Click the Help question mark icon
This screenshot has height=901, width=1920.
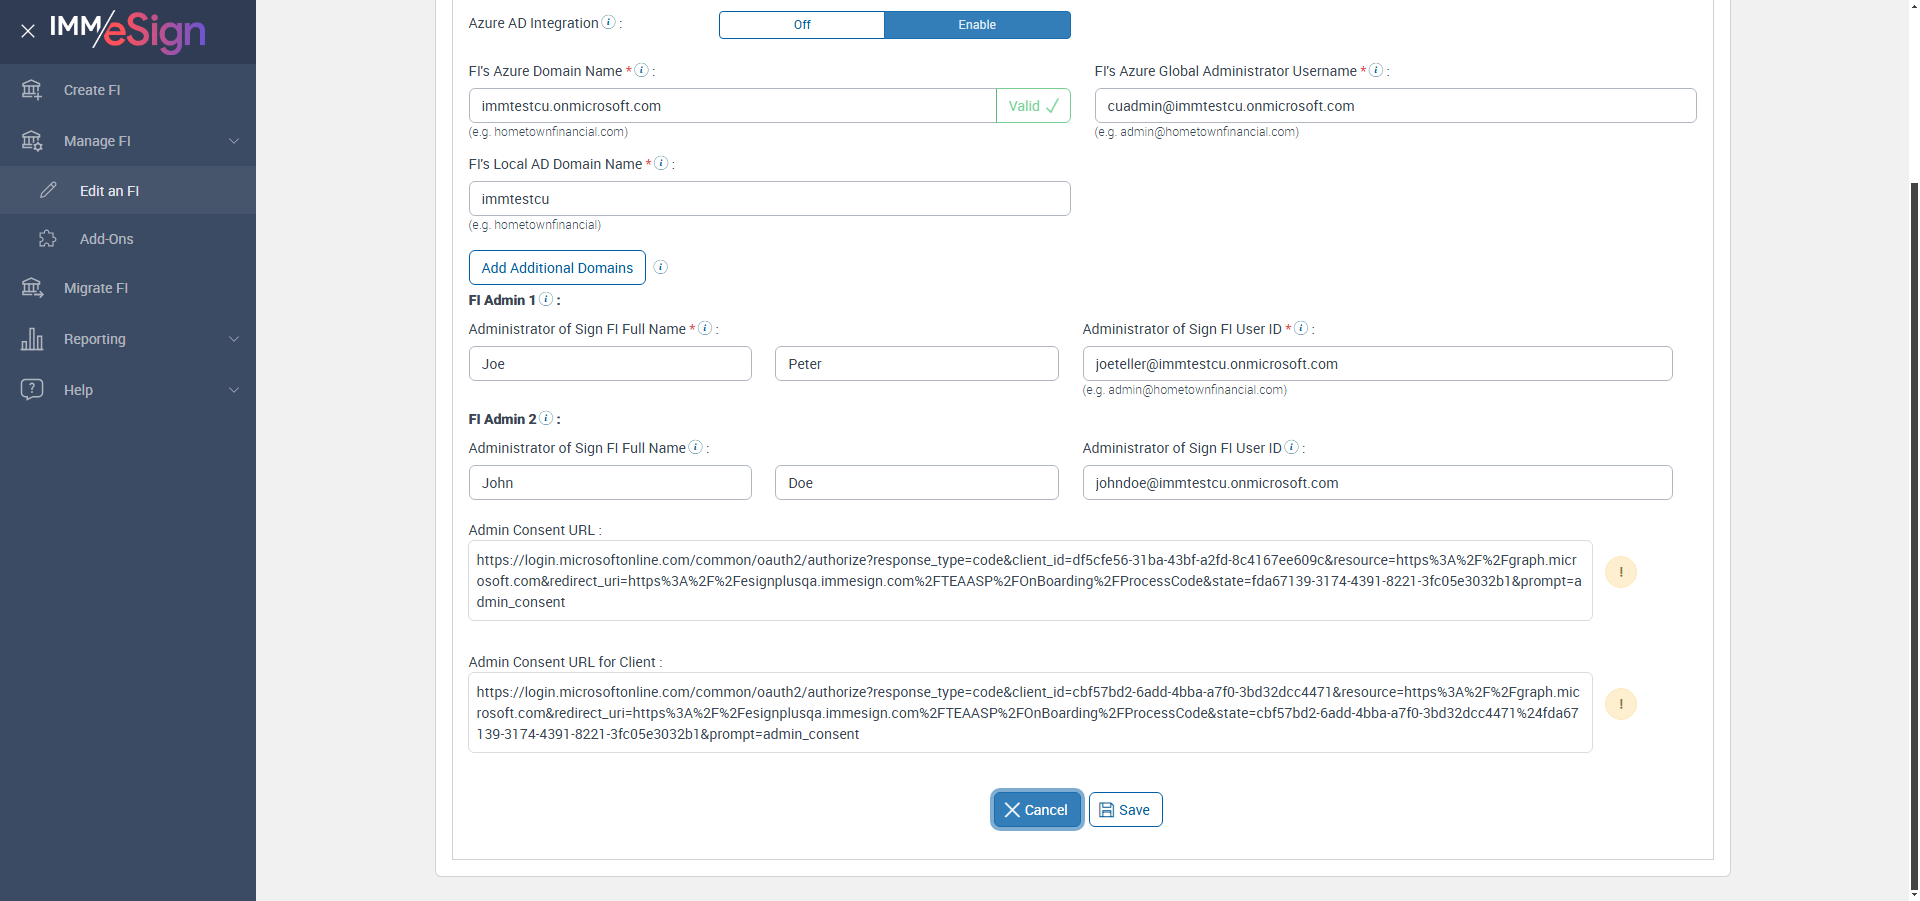32,389
